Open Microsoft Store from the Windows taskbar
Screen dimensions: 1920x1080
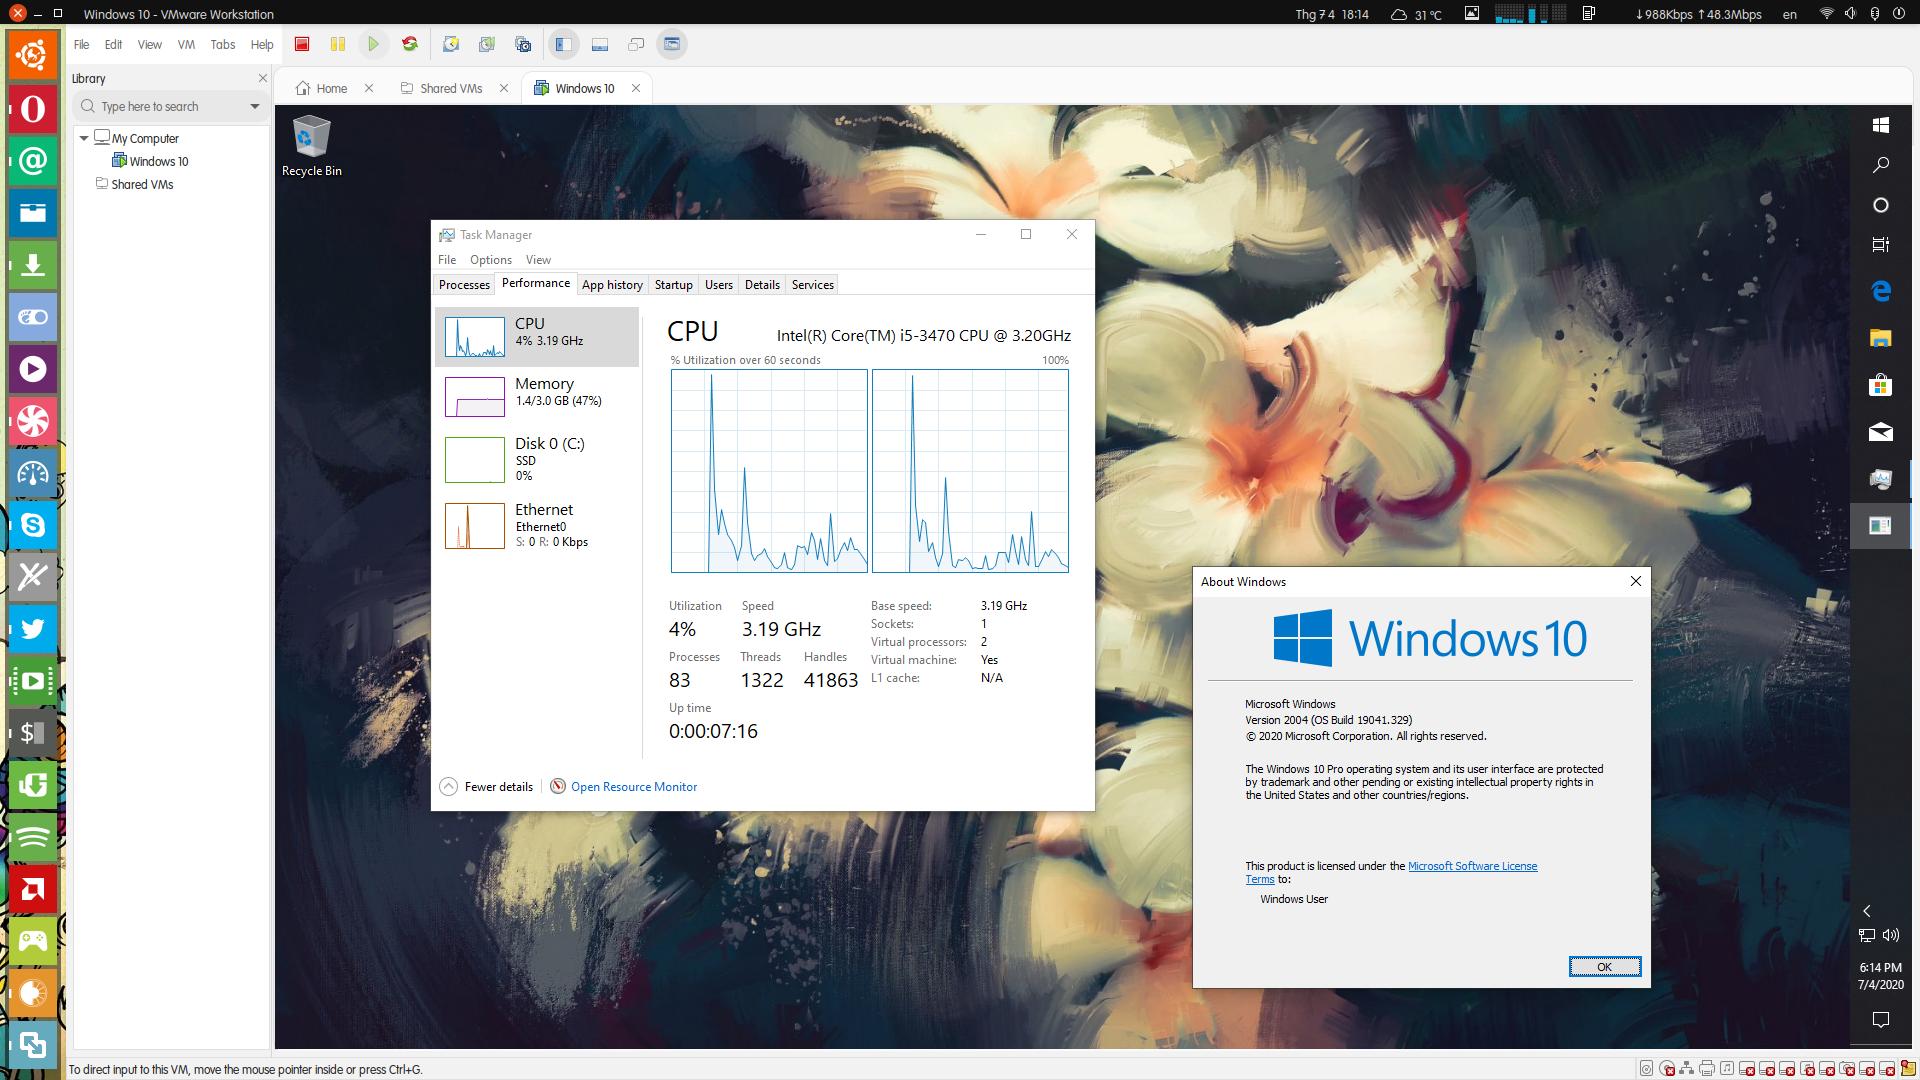pyautogui.click(x=1880, y=385)
